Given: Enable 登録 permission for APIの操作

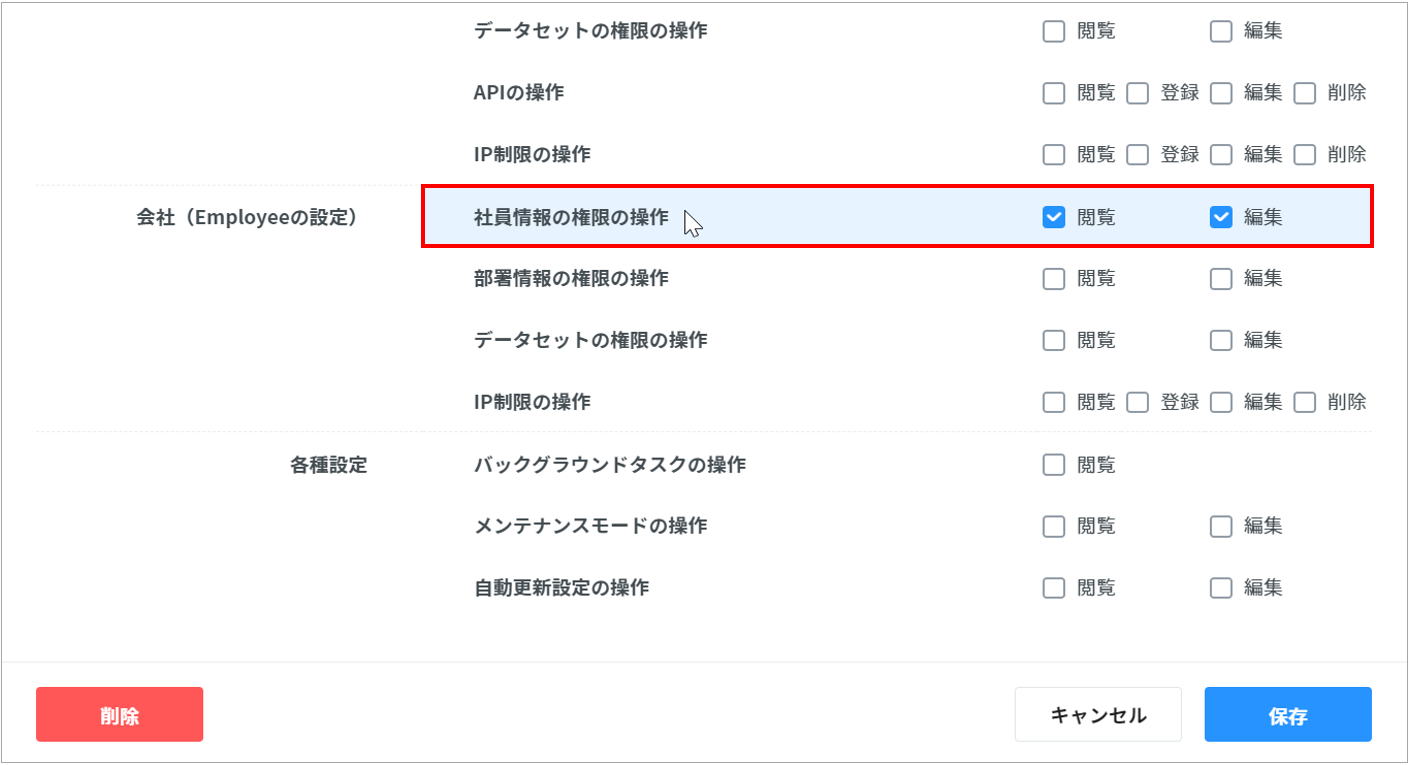Looking at the screenshot, I should tap(1137, 94).
